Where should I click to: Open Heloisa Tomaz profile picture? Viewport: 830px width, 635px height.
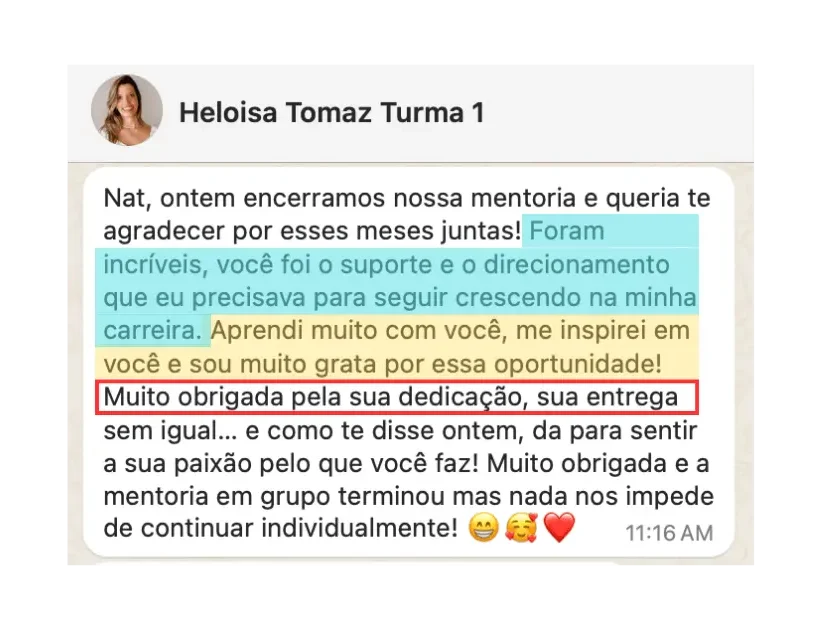coord(127,110)
